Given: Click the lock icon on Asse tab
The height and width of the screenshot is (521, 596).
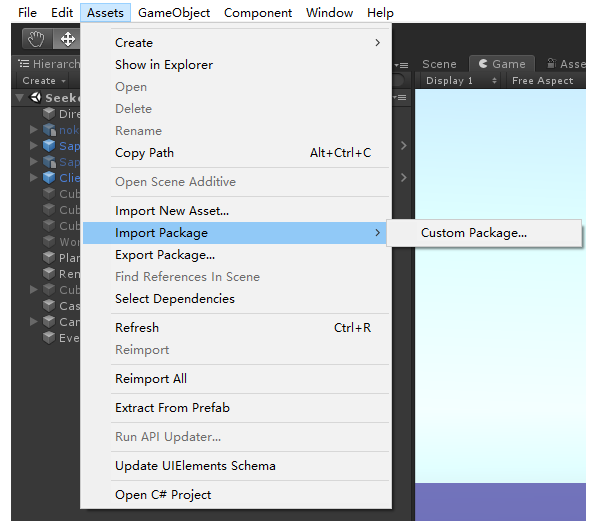Looking at the screenshot, I should [551, 63].
